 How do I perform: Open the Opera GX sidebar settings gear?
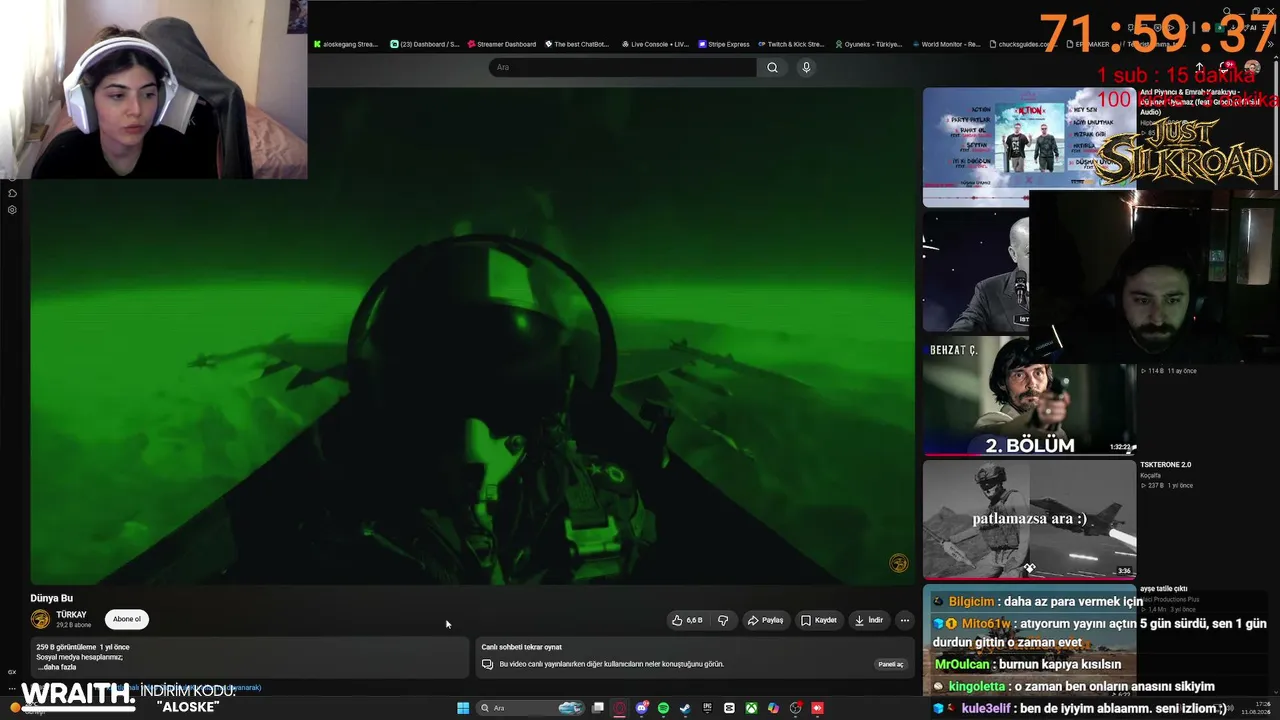coord(12,210)
